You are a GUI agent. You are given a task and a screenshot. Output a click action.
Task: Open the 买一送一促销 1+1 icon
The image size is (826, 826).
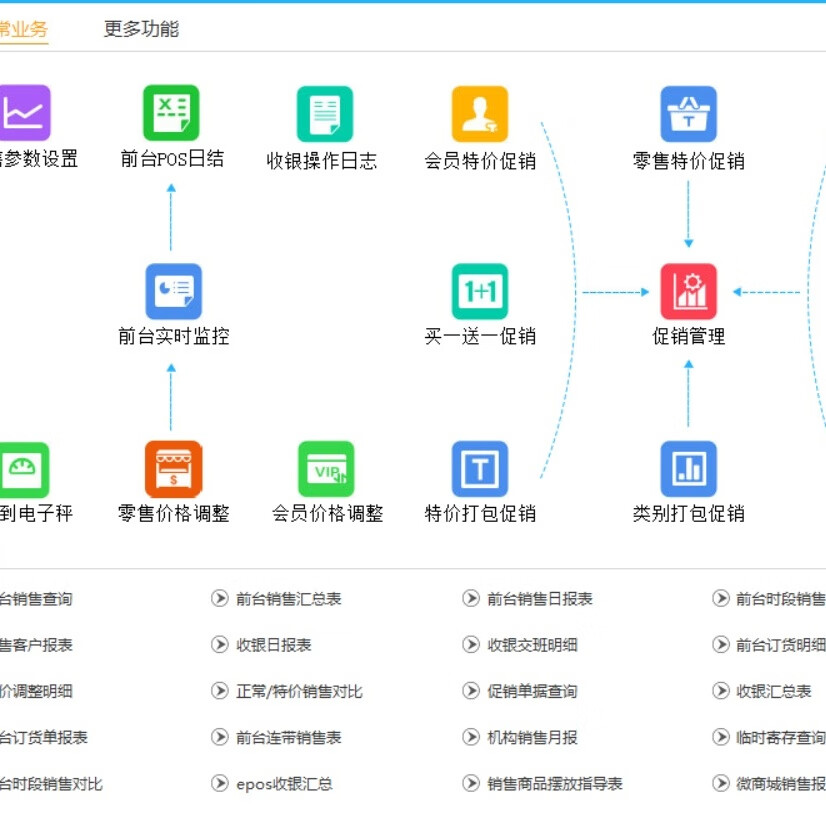click(x=480, y=291)
